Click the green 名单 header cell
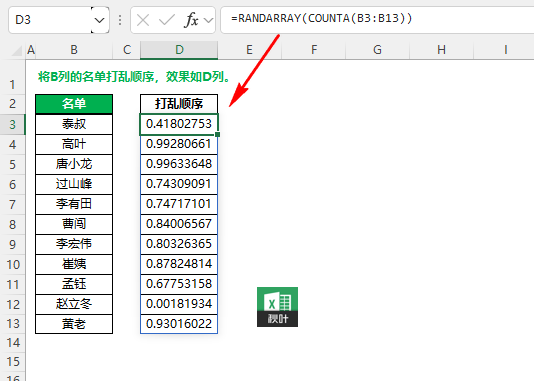Screen dimensions: 534x381 point(74,104)
